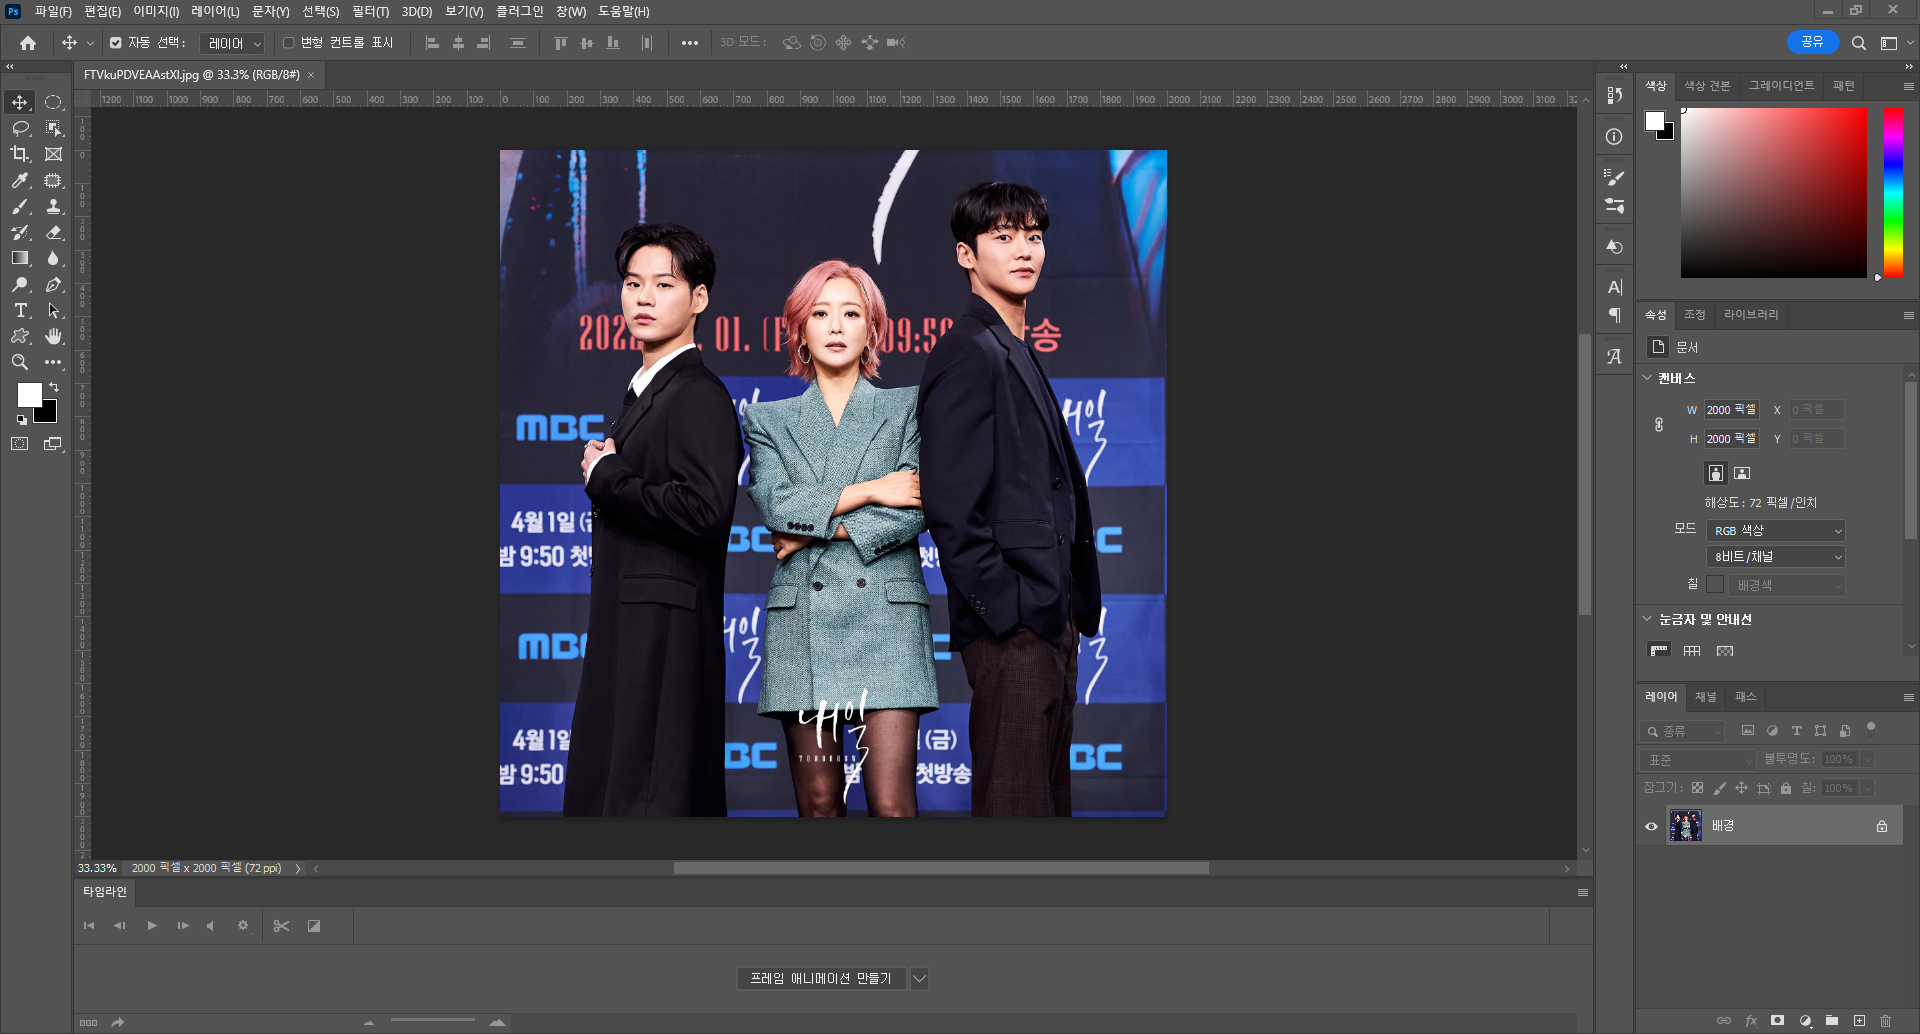Open the 필터(T) menu

point(370,11)
